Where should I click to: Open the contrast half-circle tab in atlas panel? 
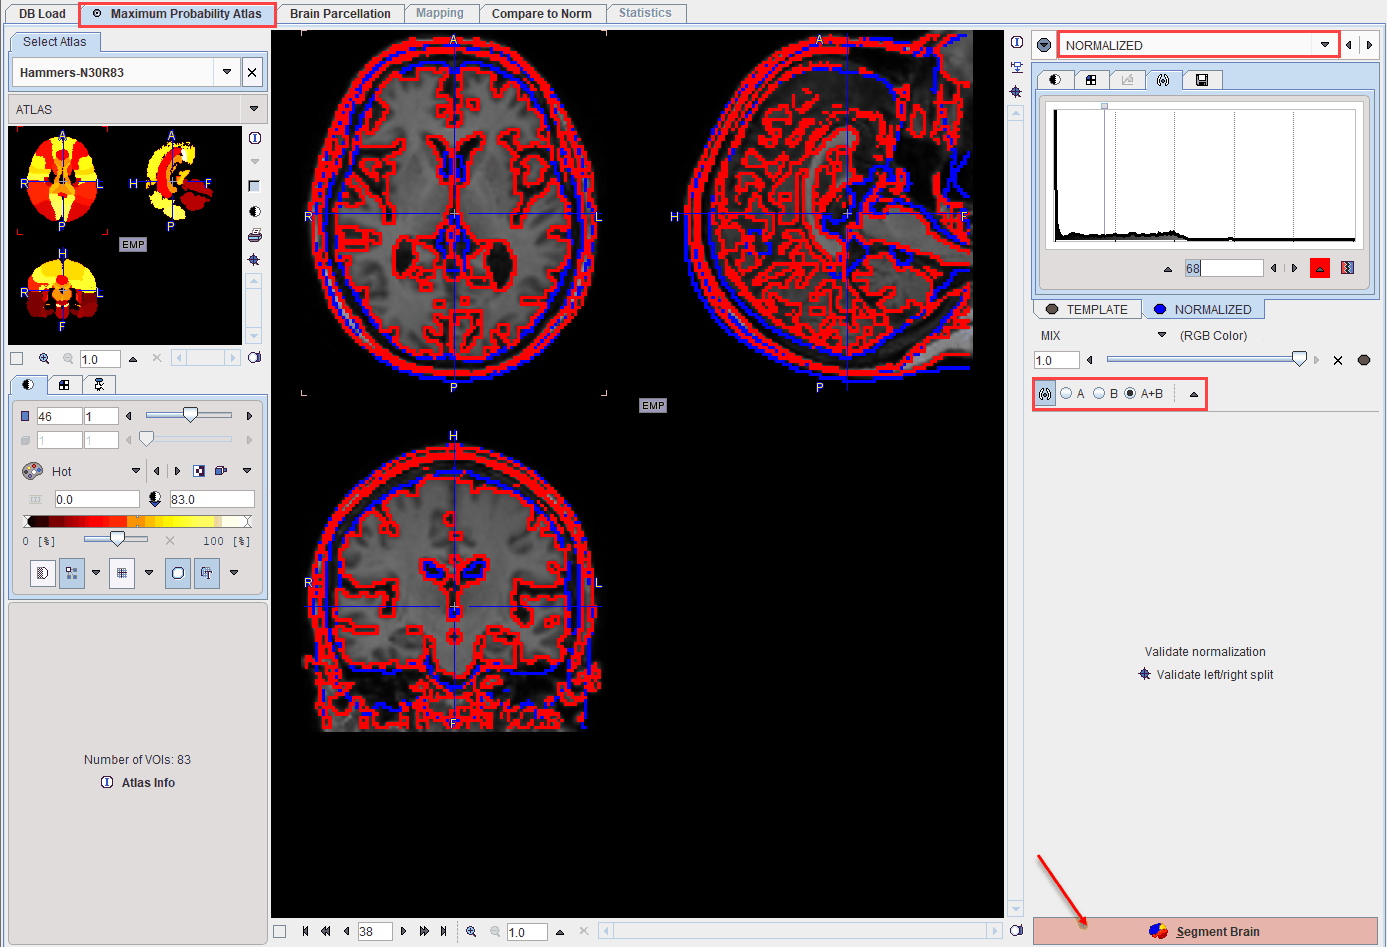coord(28,384)
